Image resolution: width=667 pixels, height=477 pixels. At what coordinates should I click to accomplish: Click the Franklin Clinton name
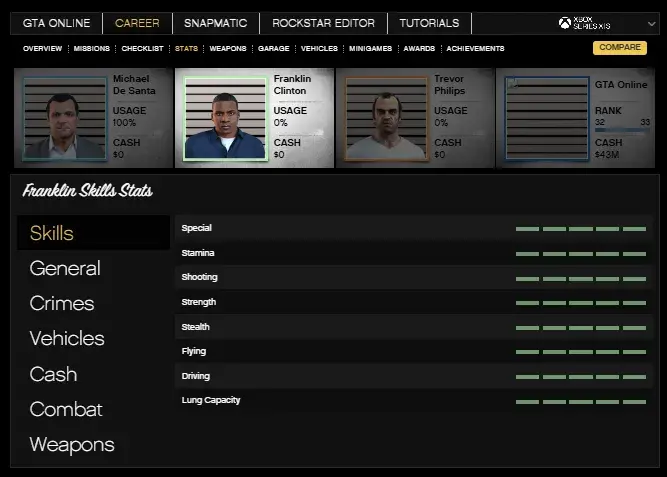[292, 85]
